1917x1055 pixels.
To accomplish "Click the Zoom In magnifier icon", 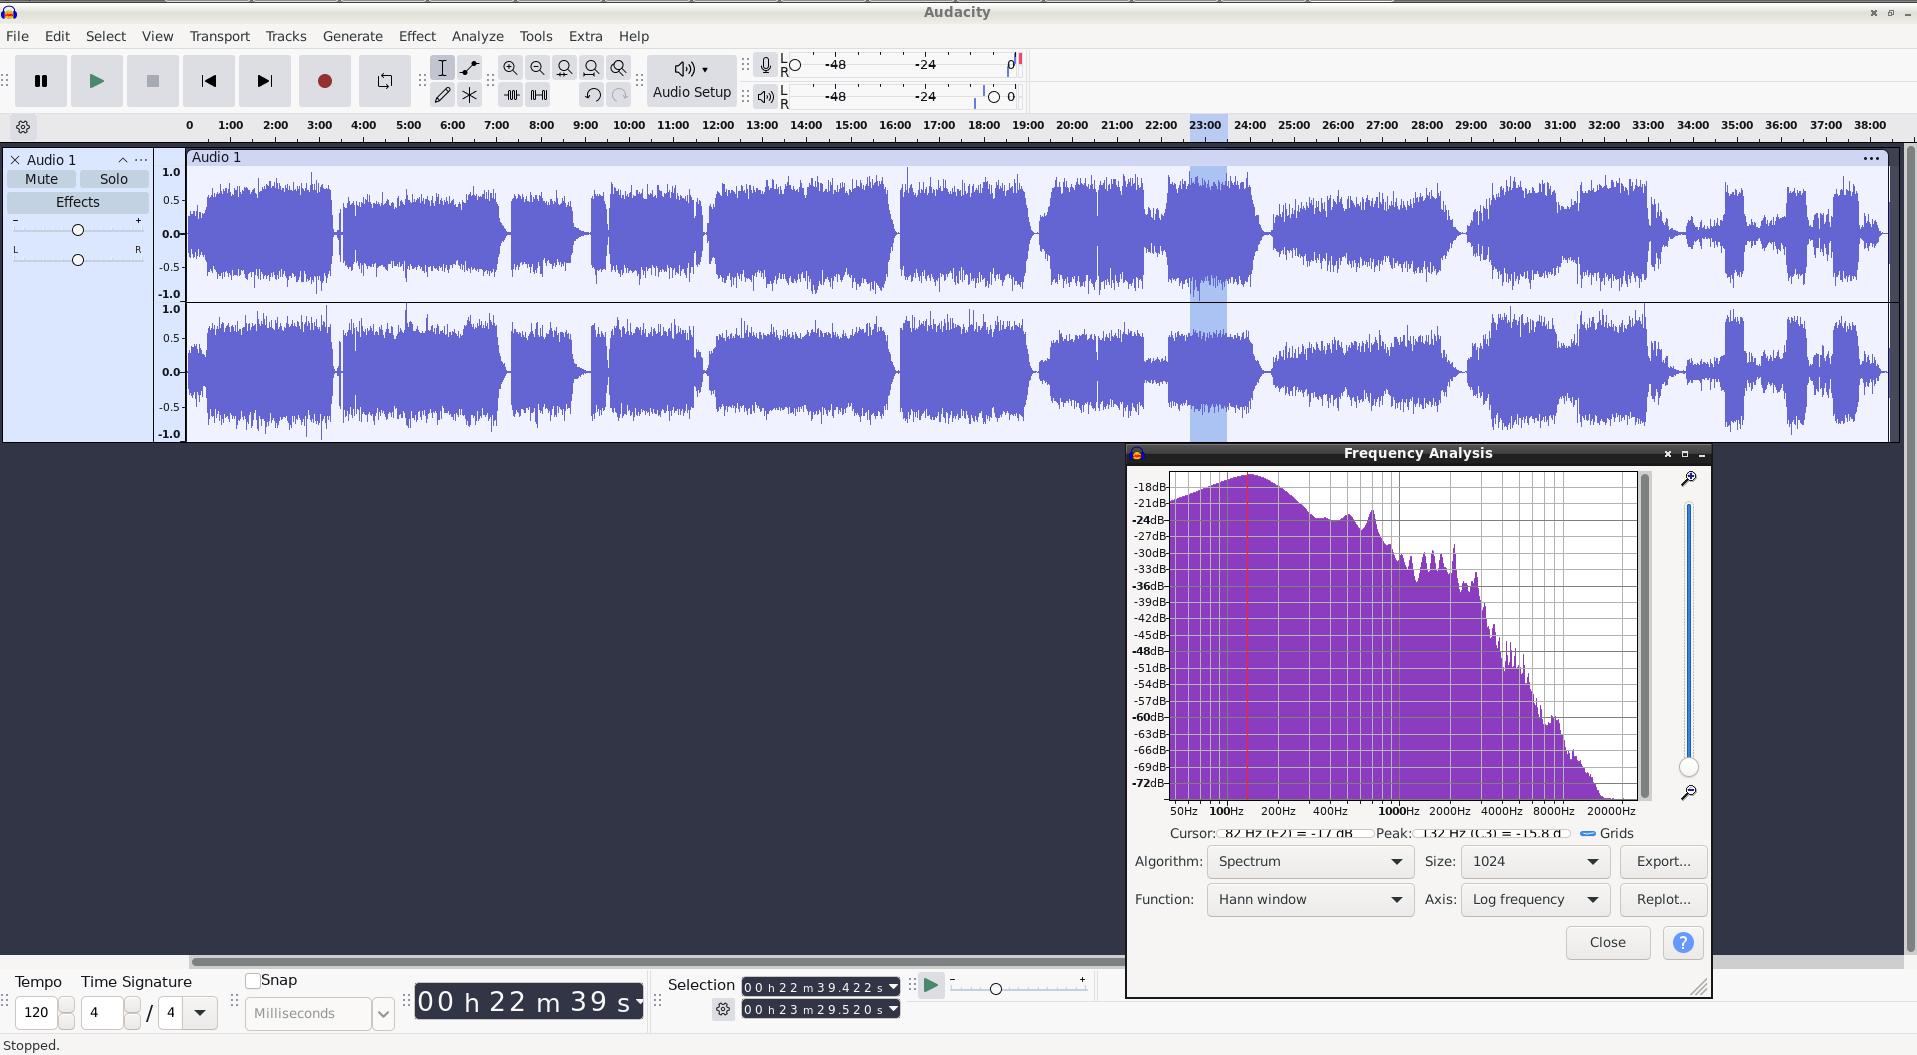I will (x=510, y=68).
